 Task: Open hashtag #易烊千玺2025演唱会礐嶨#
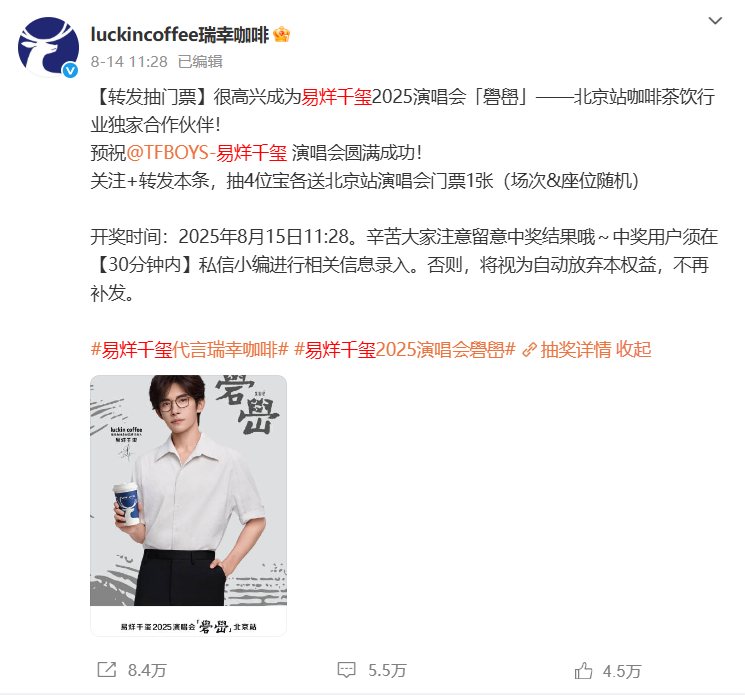405,350
